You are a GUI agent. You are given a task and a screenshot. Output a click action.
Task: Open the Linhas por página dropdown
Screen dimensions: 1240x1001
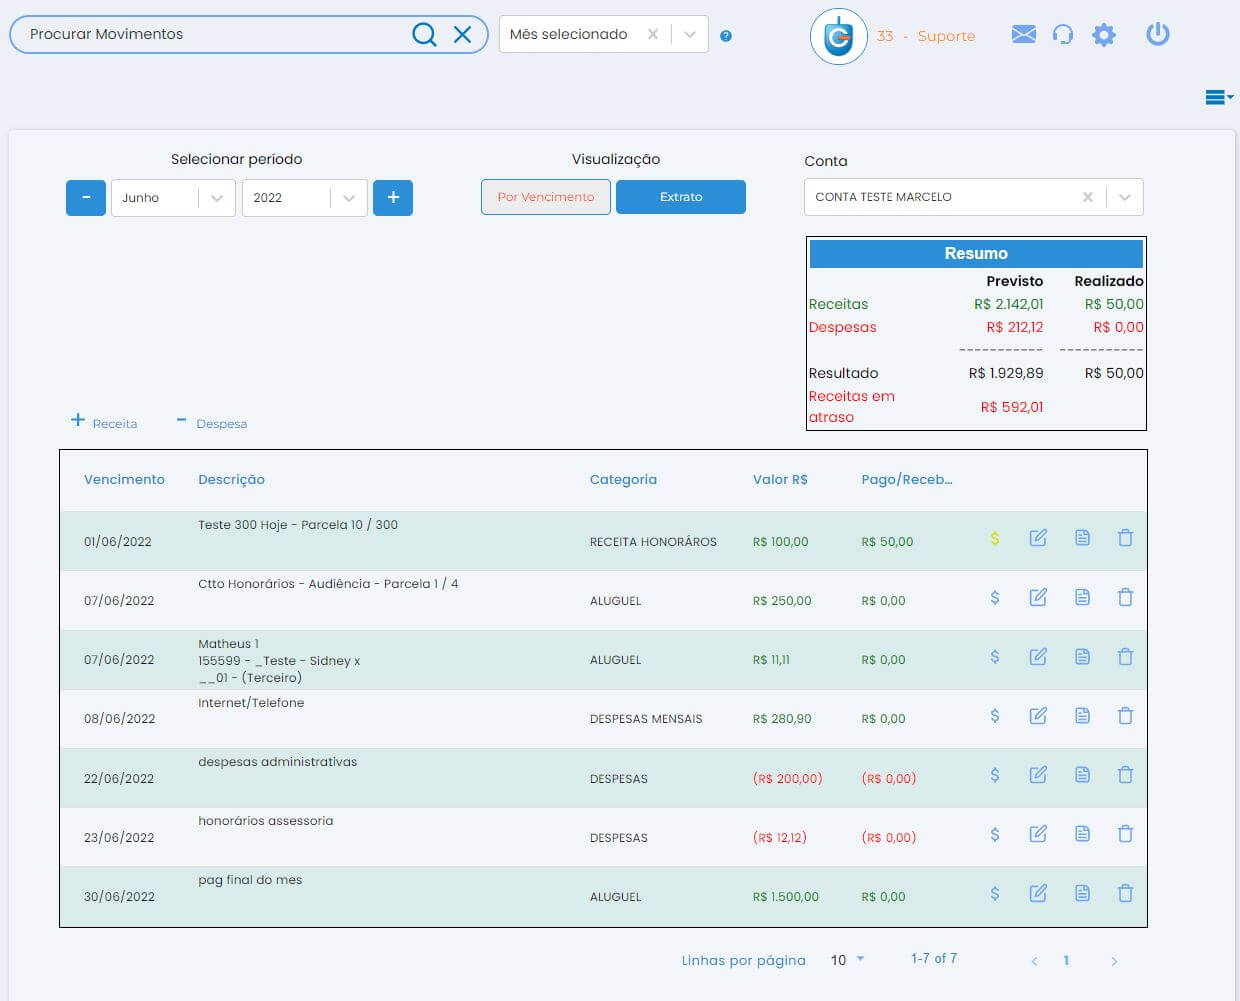point(847,960)
